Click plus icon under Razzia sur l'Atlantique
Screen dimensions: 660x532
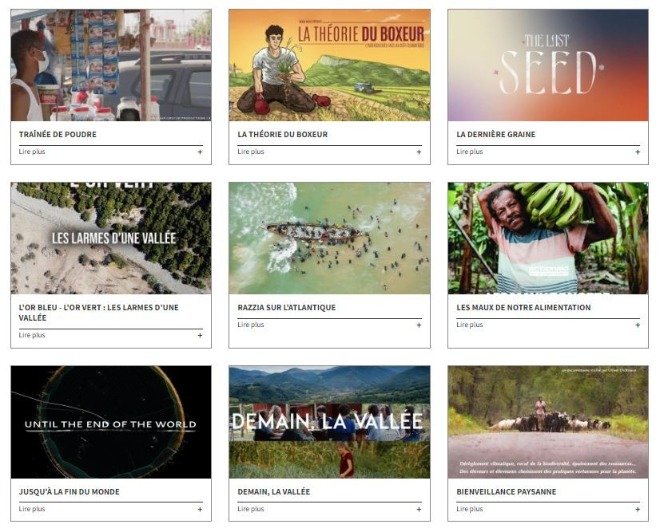(x=419, y=325)
